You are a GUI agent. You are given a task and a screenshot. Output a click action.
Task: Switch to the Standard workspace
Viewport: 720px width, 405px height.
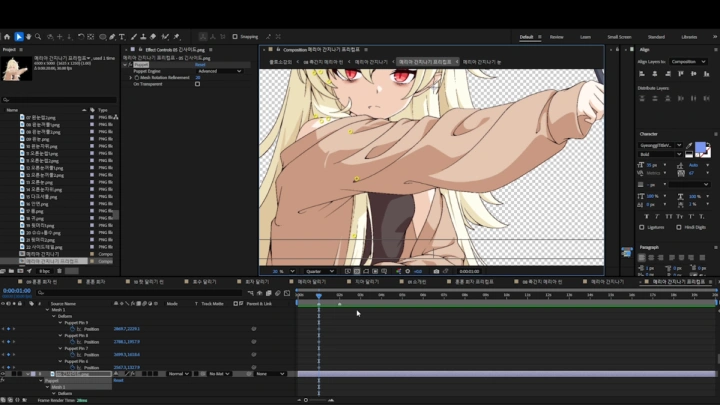[x=656, y=37]
